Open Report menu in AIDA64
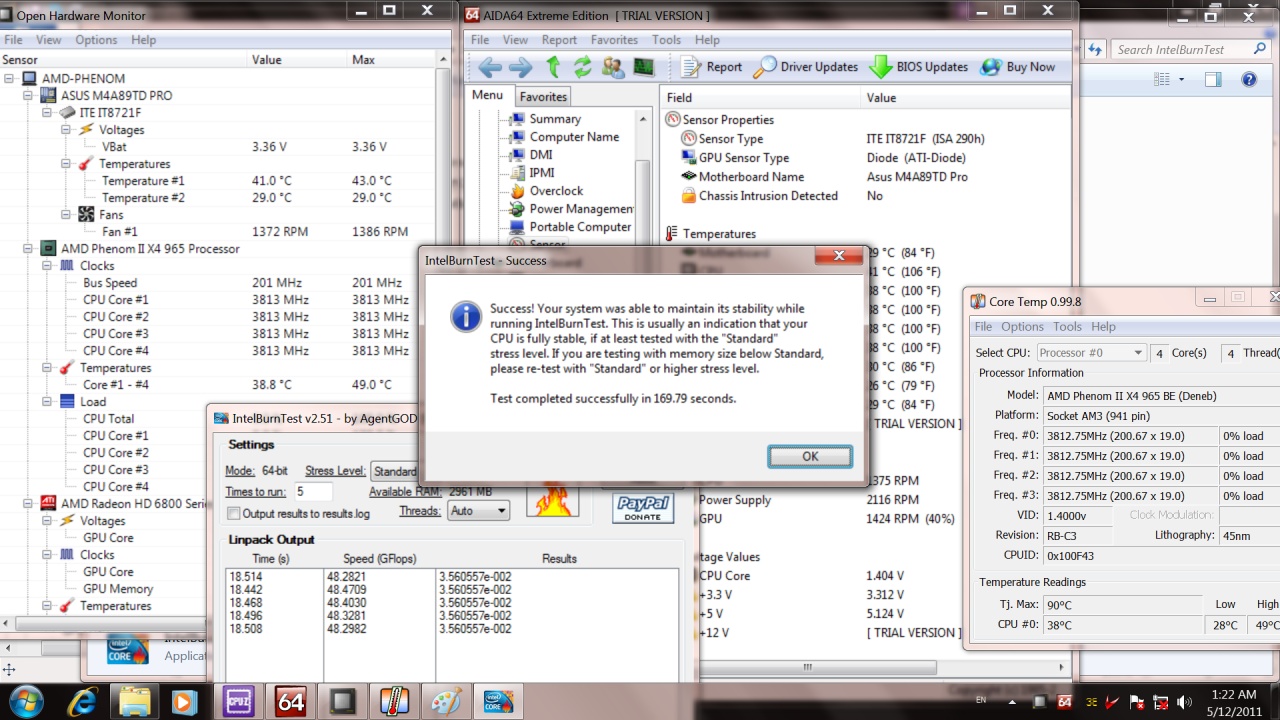Viewport: 1280px width, 720px height. click(x=559, y=40)
